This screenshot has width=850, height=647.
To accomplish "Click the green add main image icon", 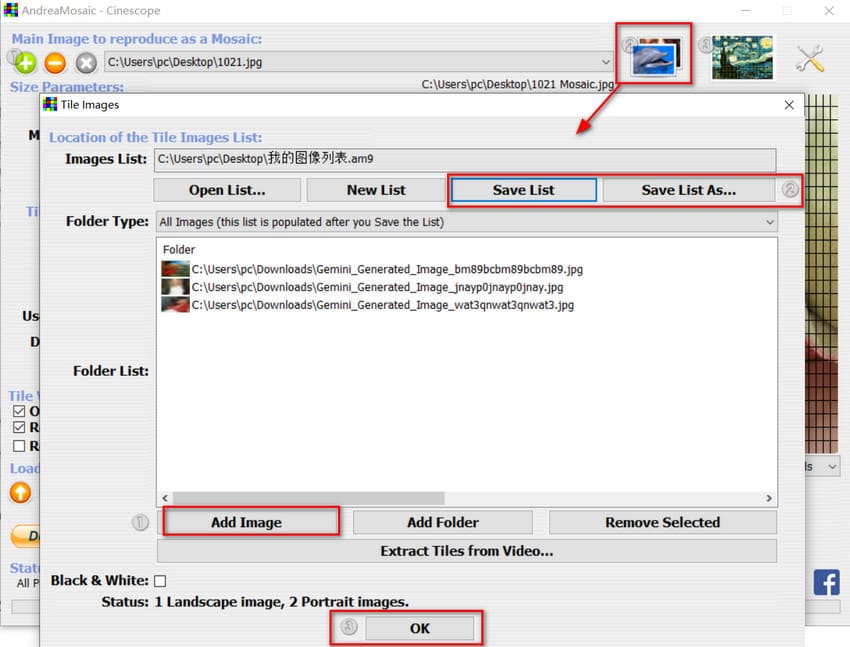I will (25, 63).
